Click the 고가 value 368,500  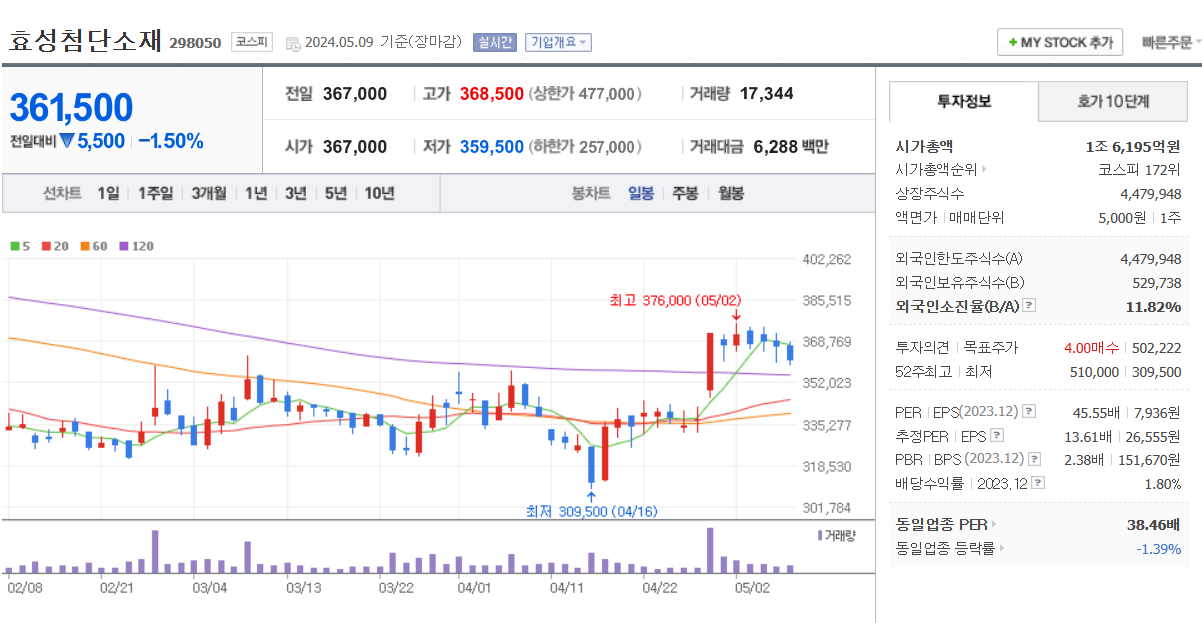coord(492,93)
